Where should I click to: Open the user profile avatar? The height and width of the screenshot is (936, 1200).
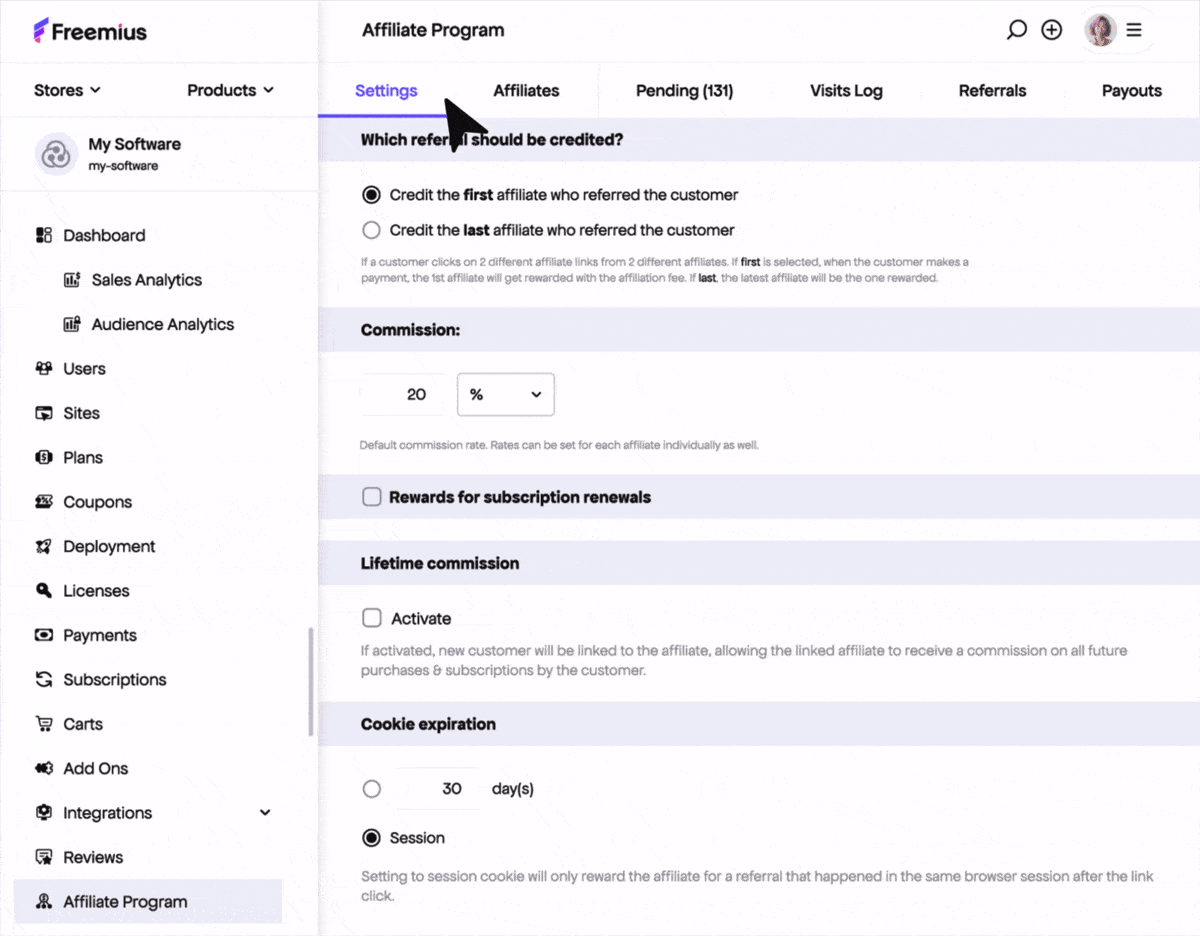[x=1100, y=30]
